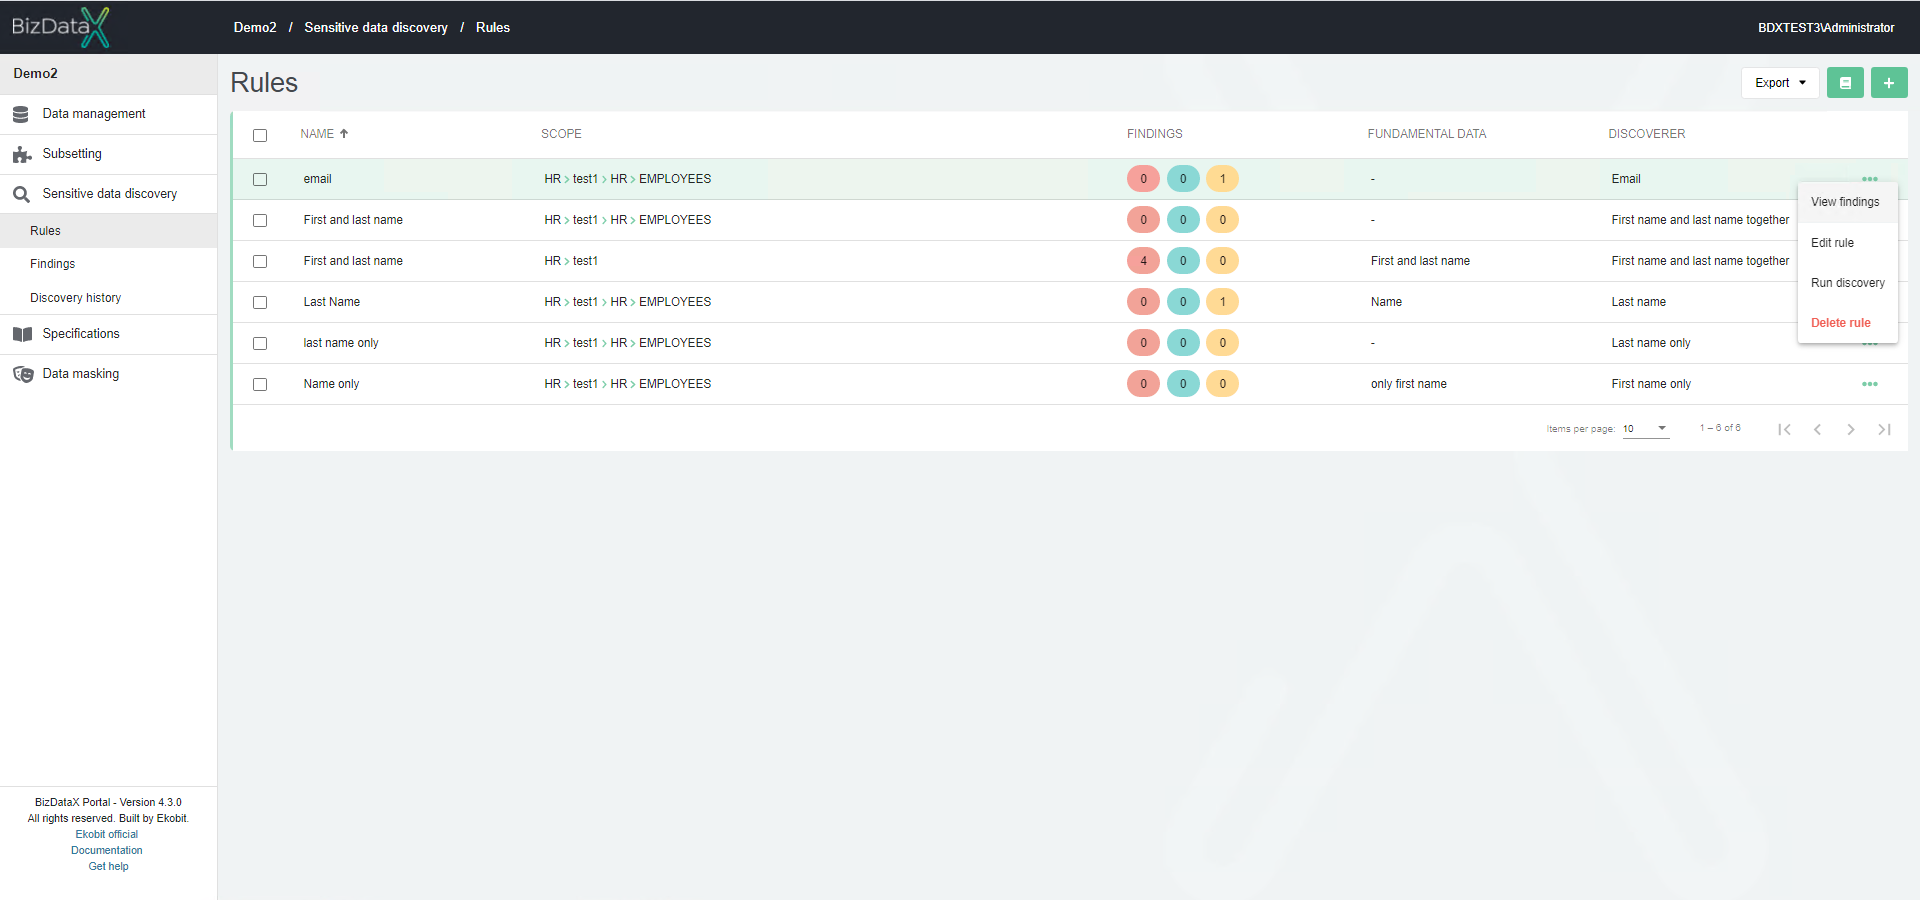Check the Name only rule checkbox
The width and height of the screenshot is (1920, 900).
pos(260,385)
